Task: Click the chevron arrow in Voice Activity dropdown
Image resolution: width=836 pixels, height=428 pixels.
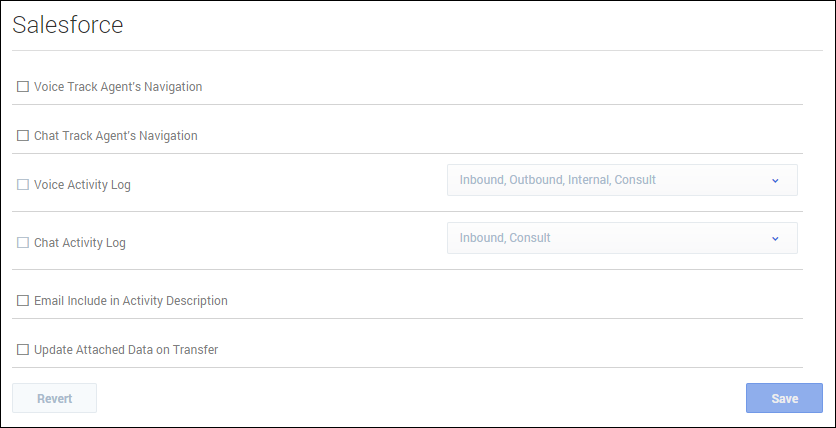Action: [x=775, y=180]
